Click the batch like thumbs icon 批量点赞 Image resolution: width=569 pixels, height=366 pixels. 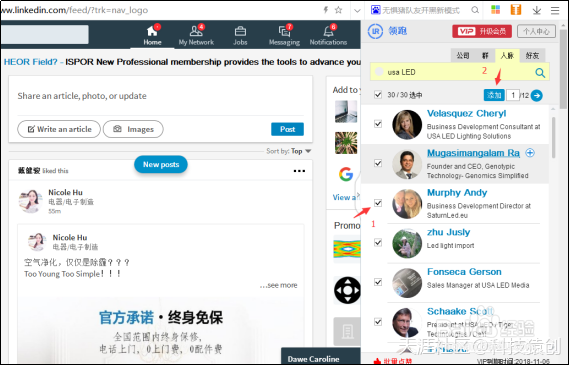[377, 361]
